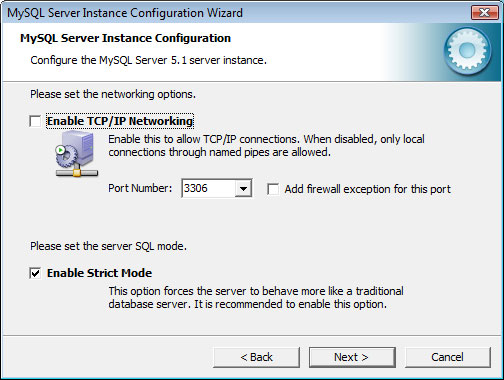The height and width of the screenshot is (380, 504).
Task: Click the wizard window title bar text
Action: [x=125, y=13]
